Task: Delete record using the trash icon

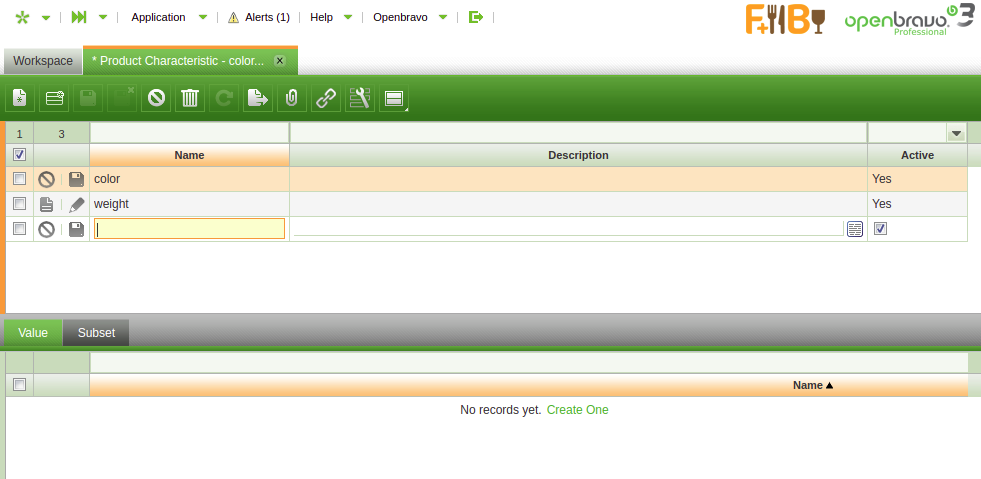Action: (x=190, y=98)
